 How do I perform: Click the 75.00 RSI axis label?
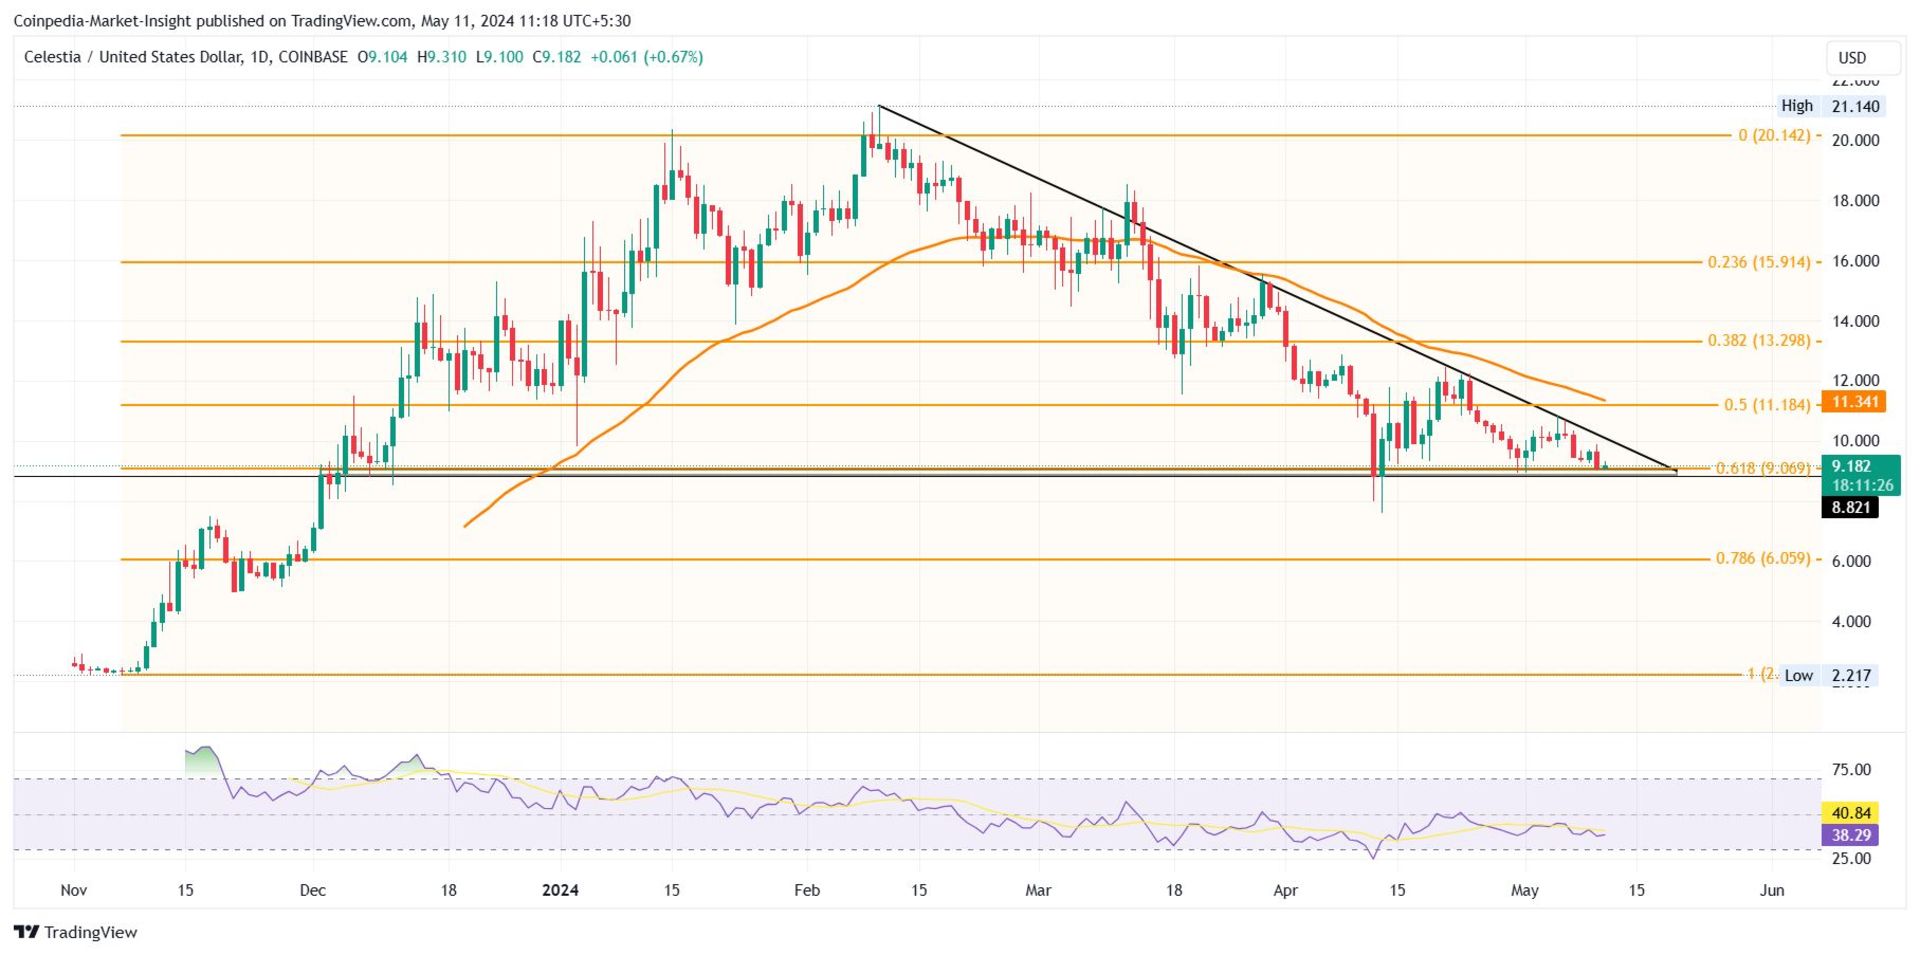tap(1851, 769)
